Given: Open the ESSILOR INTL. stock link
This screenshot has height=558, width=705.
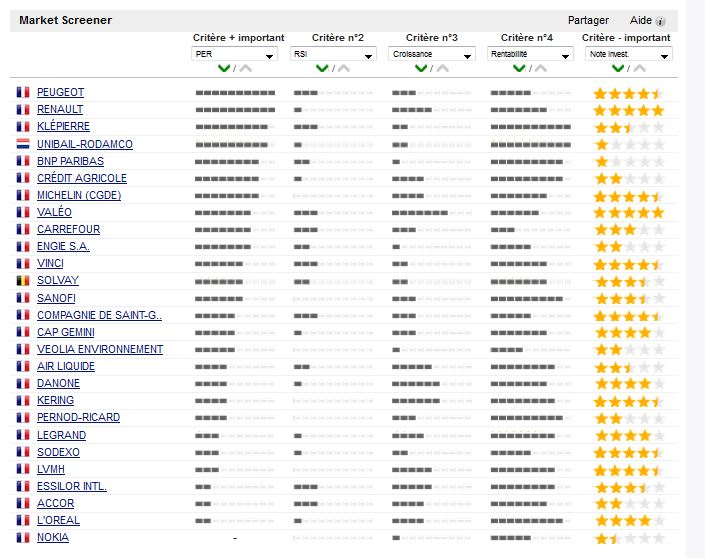Looking at the screenshot, I should click(x=72, y=487).
